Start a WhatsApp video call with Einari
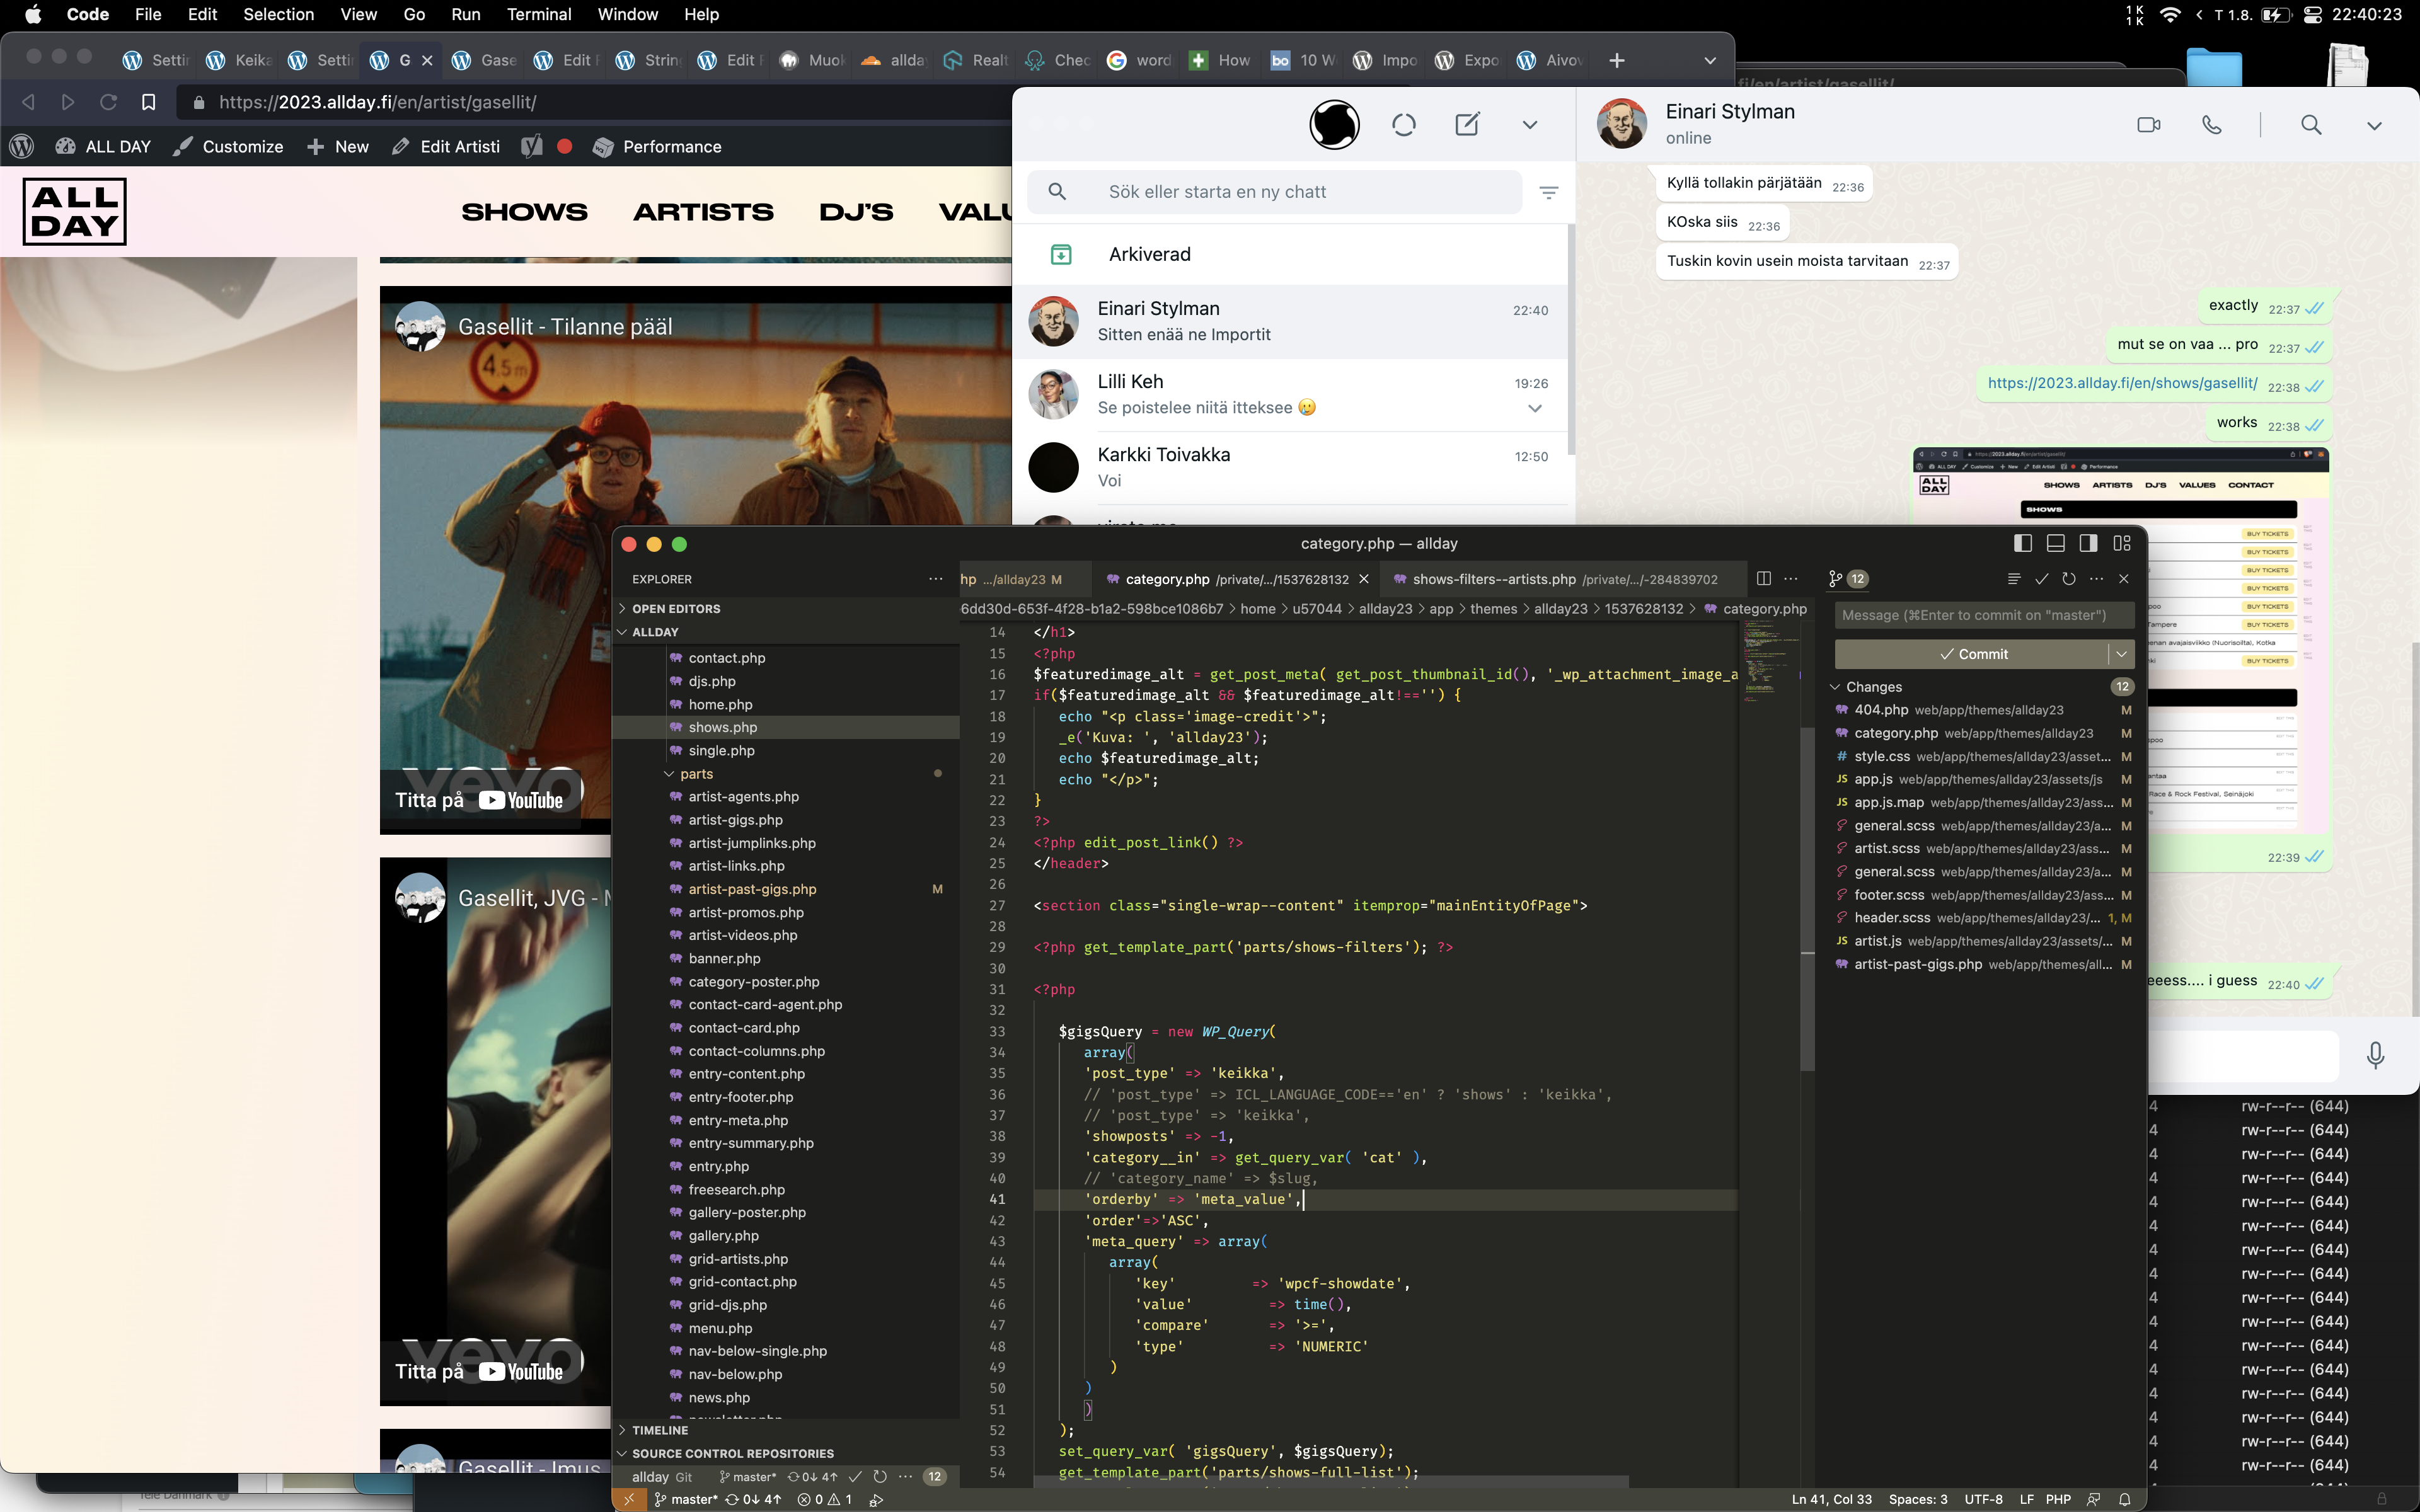The width and height of the screenshot is (2420, 1512). 2148,125
